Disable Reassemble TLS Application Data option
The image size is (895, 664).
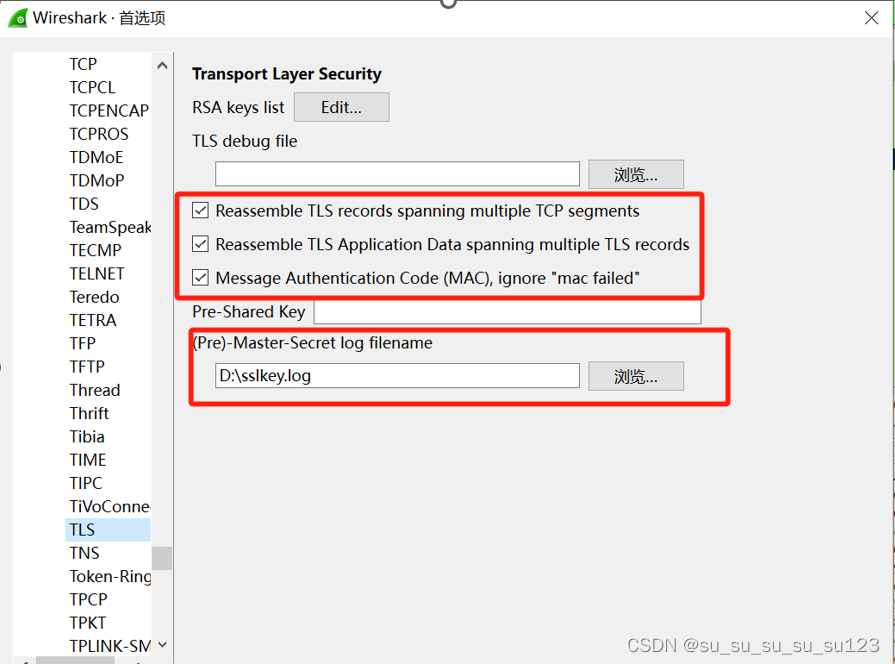click(x=201, y=244)
